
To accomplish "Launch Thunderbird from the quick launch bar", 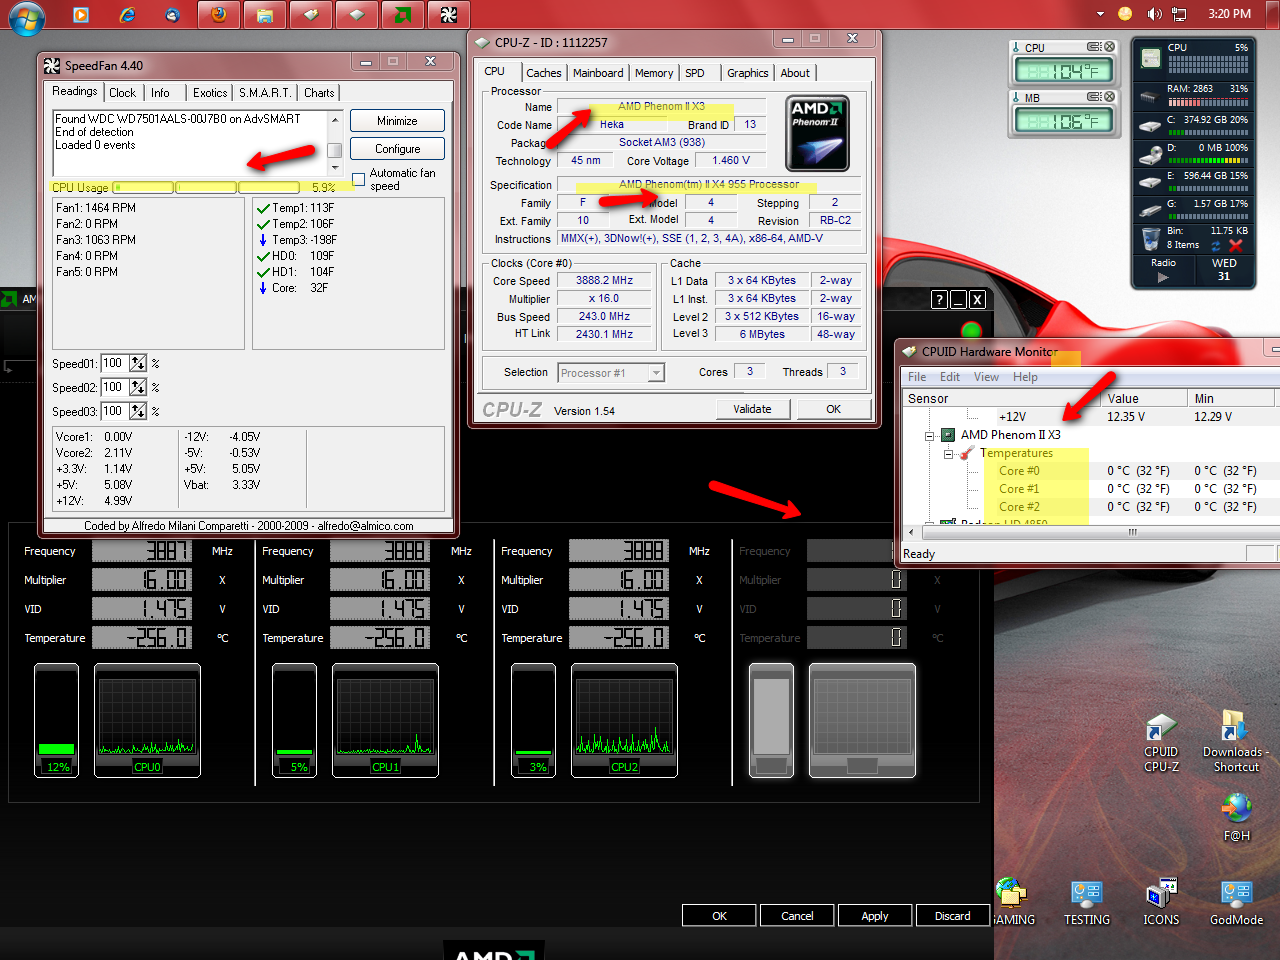I will 173,15.
